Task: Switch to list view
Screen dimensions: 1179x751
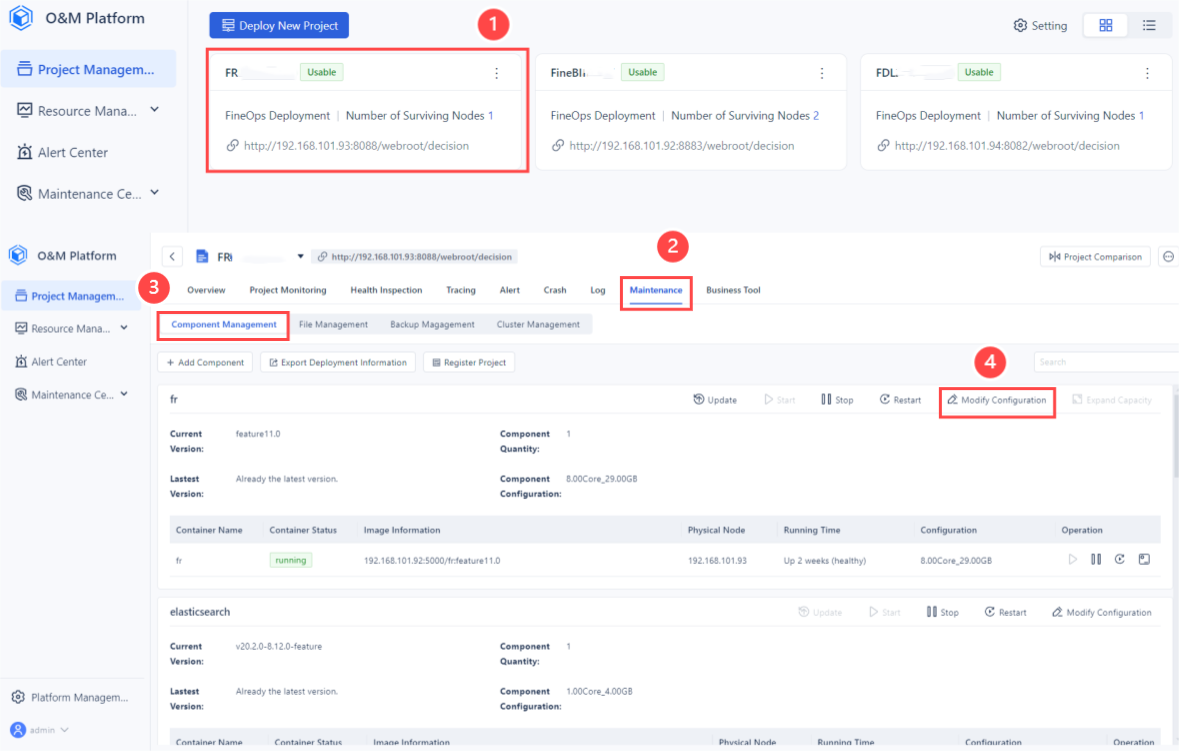Action: [x=1149, y=26]
